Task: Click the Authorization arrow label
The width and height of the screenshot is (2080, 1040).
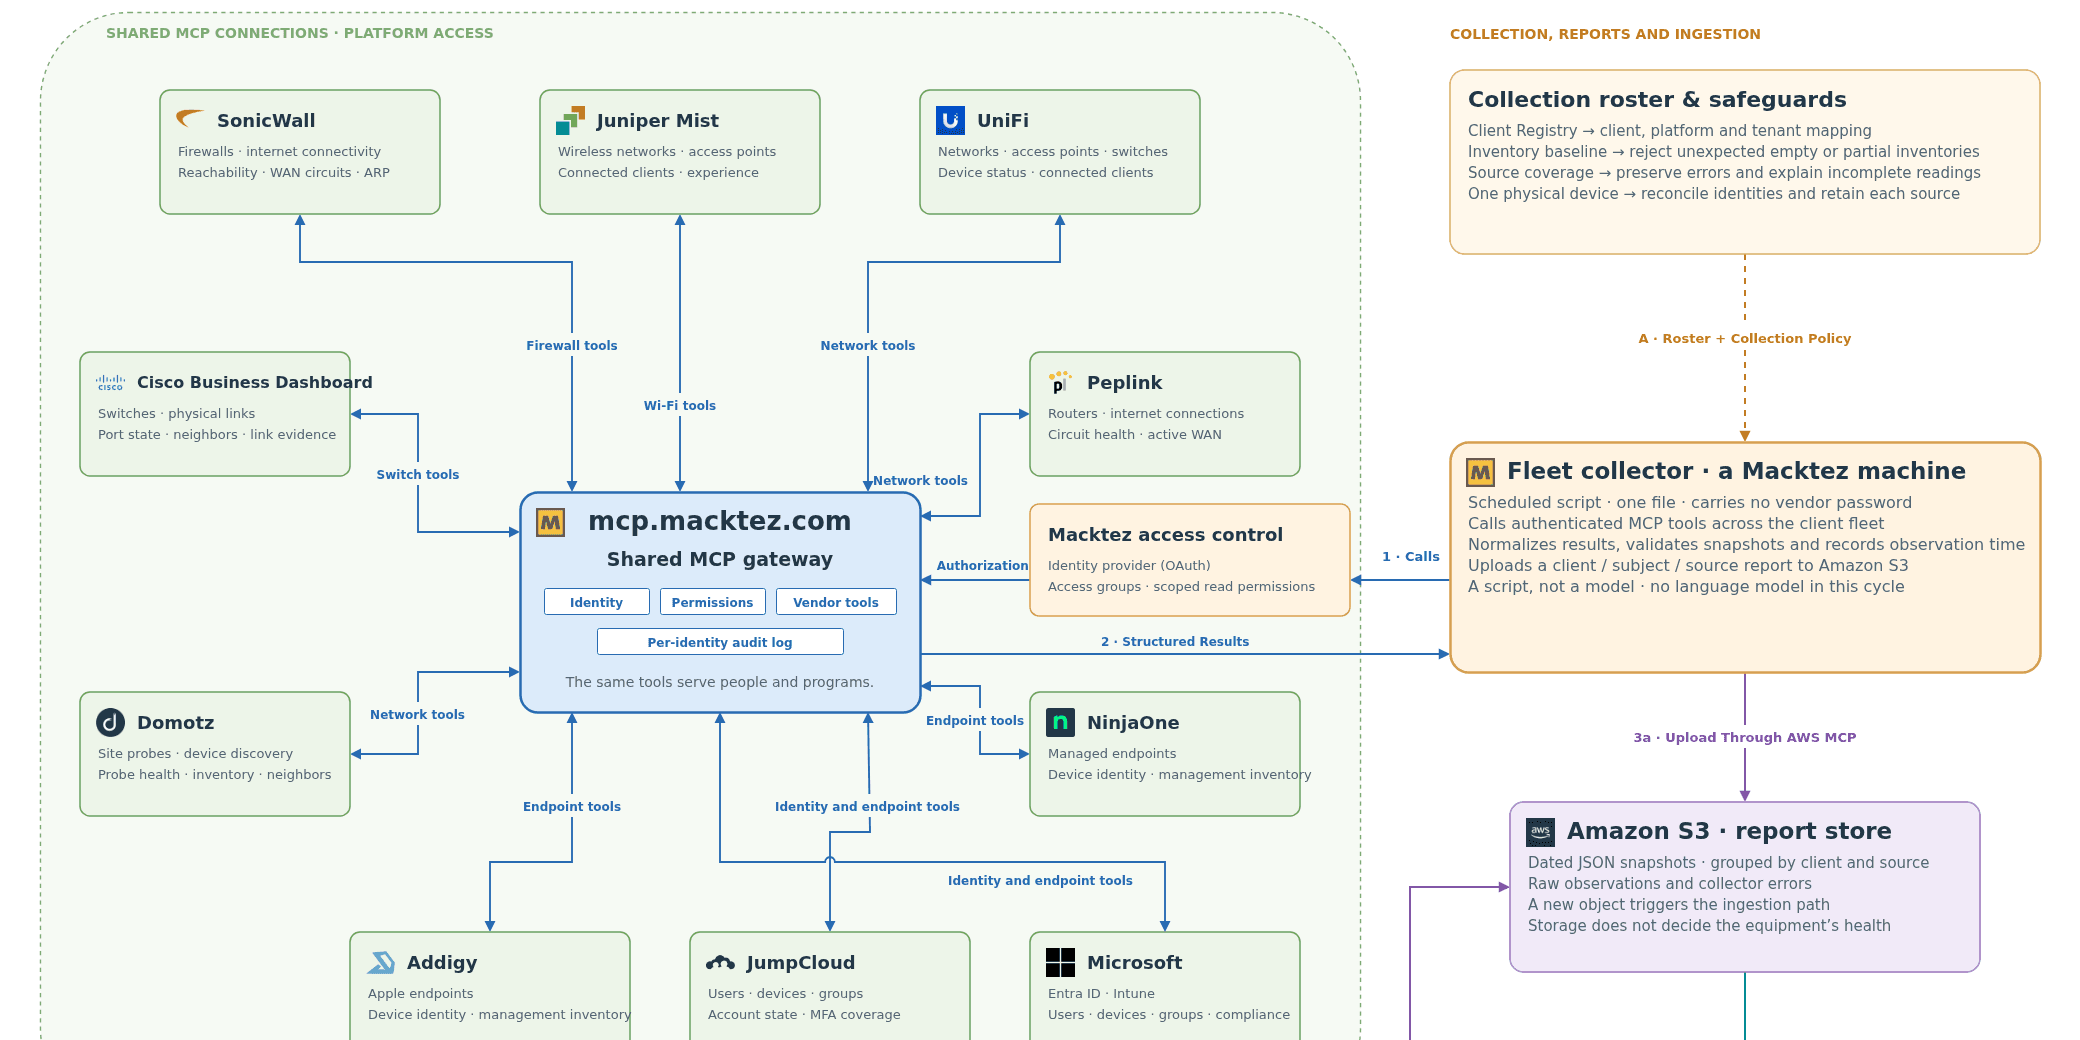Action: [x=982, y=566]
